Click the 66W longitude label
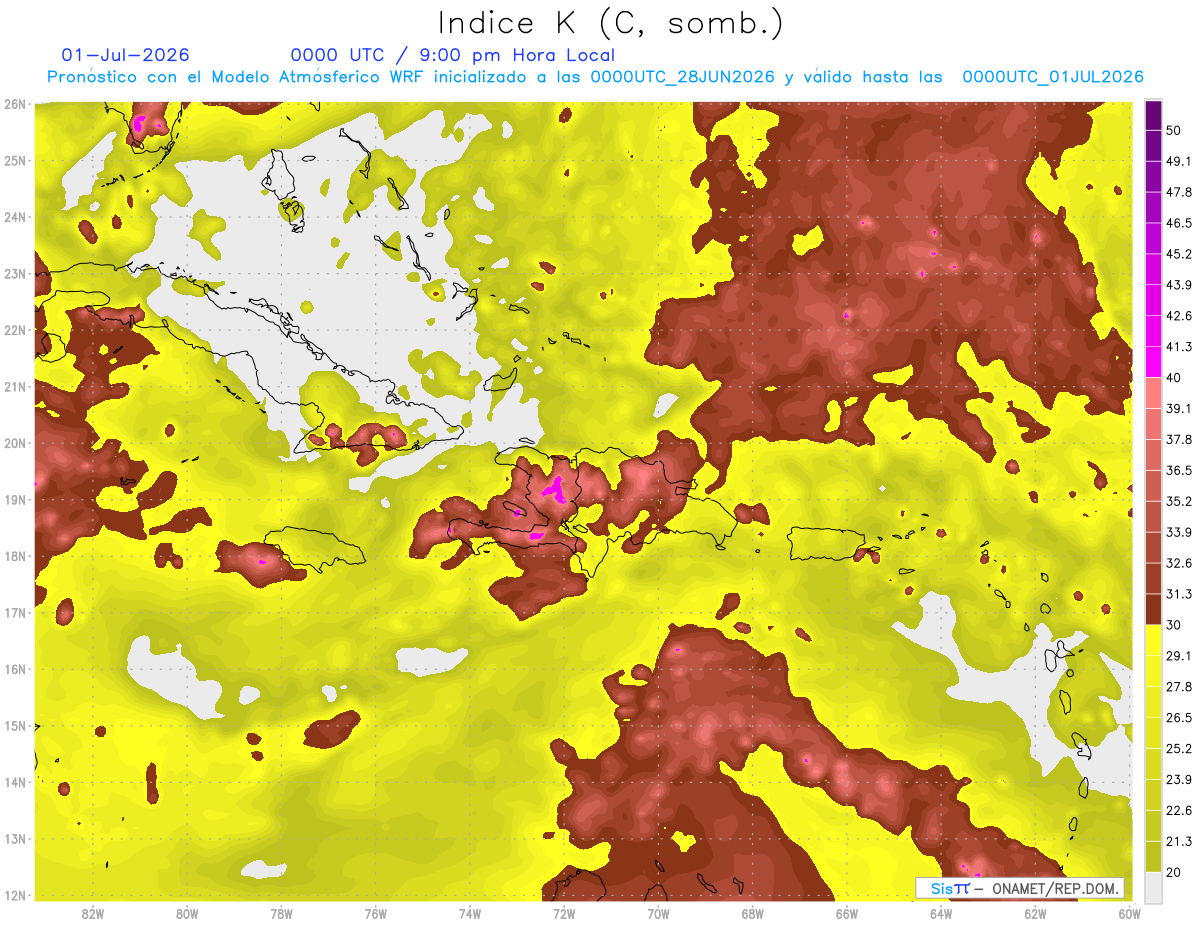The height and width of the screenshot is (927, 1200). pos(847,914)
